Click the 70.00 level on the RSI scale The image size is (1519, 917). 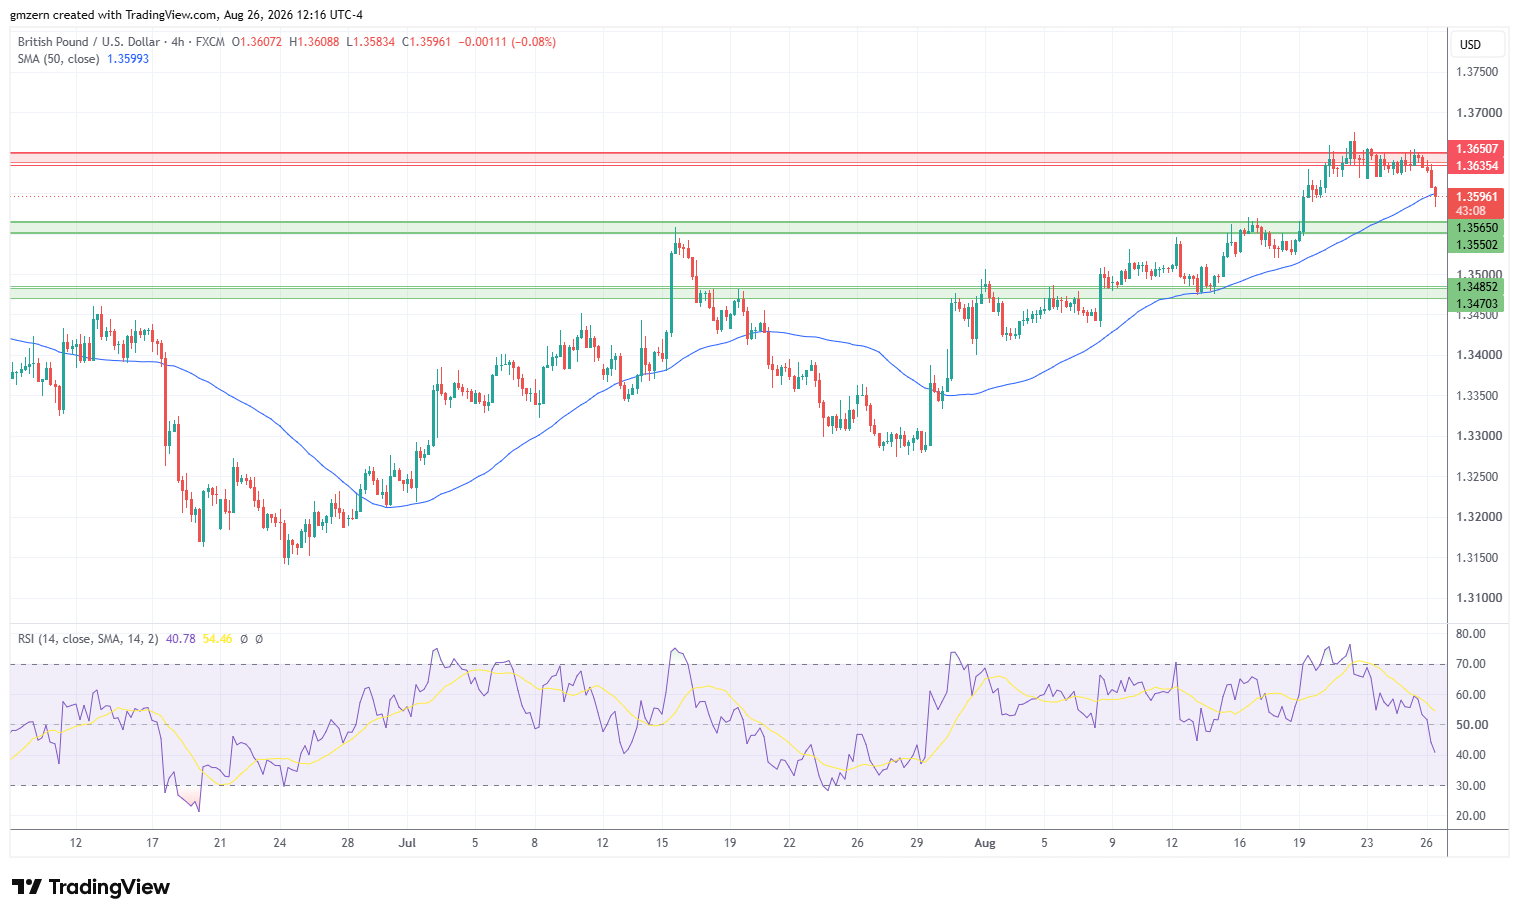(1471, 664)
